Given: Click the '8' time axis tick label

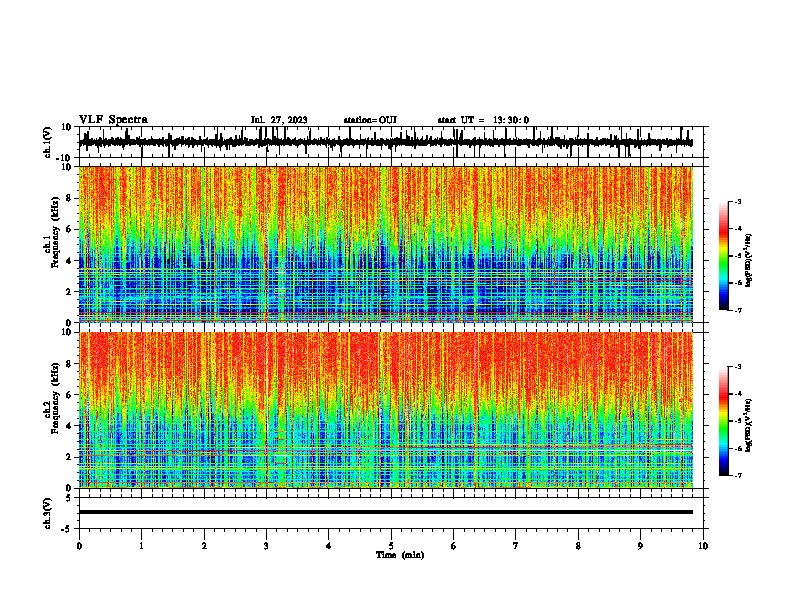Looking at the screenshot, I should click(578, 546).
